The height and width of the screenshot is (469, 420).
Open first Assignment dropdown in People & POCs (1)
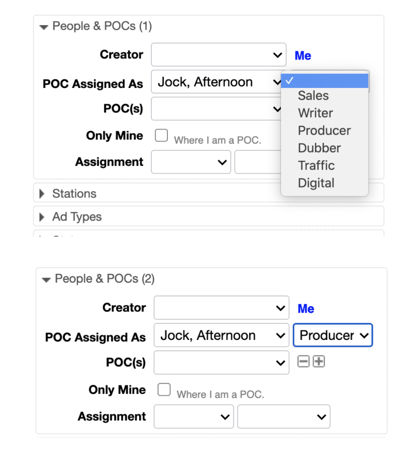[x=191, y=162]
